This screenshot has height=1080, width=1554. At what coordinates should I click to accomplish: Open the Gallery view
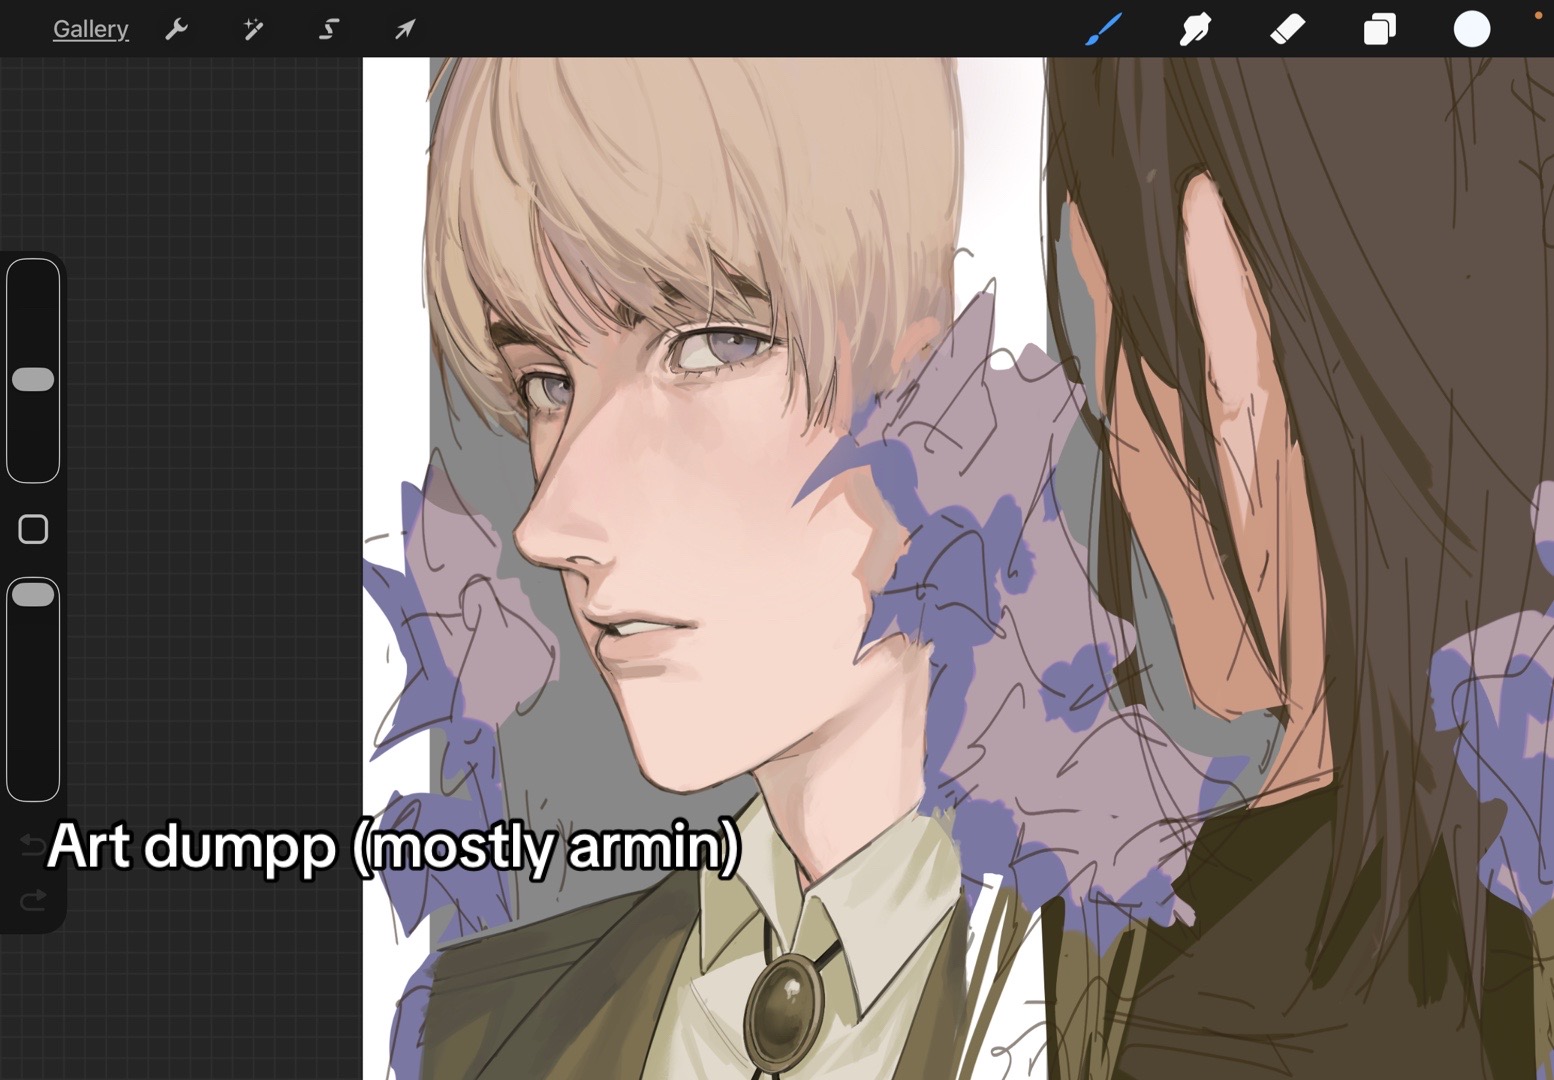(x=90, y=29)
